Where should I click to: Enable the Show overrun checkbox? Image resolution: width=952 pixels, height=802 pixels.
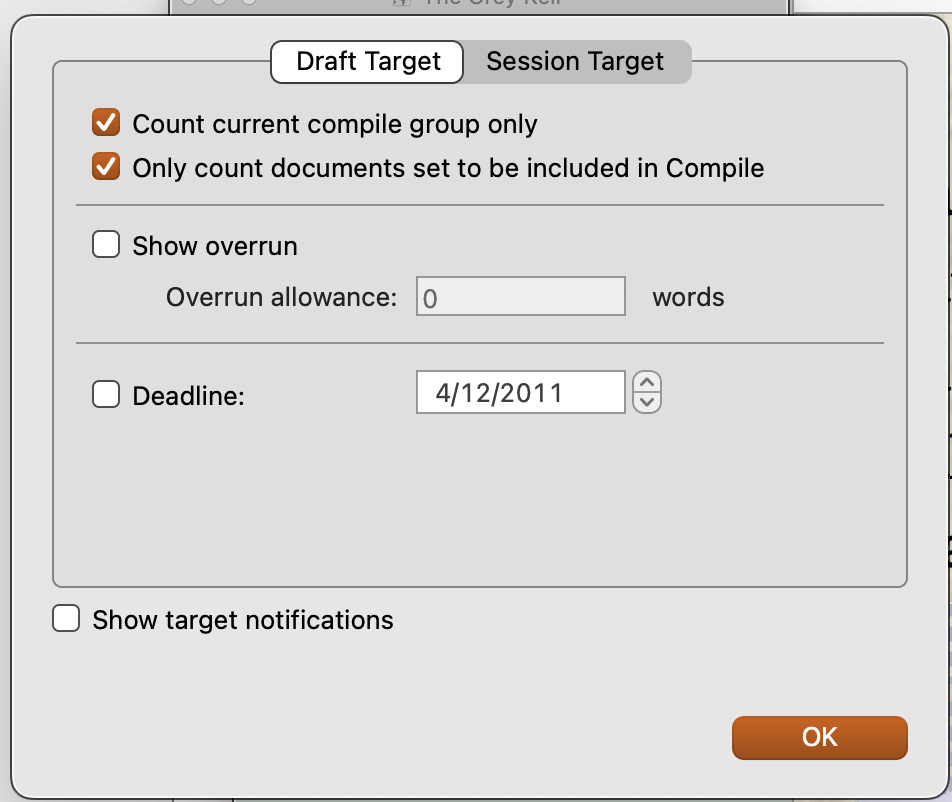point(106,245)
